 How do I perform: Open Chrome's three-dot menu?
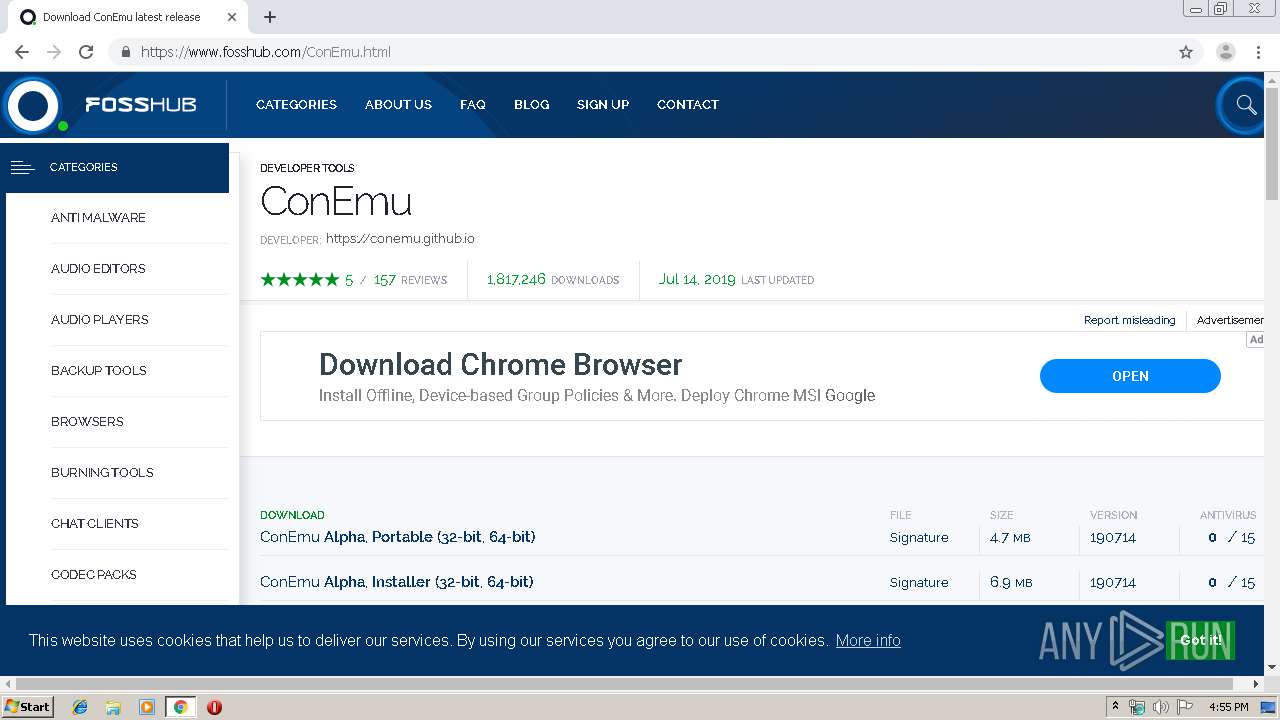click(x=1258, y=52)
